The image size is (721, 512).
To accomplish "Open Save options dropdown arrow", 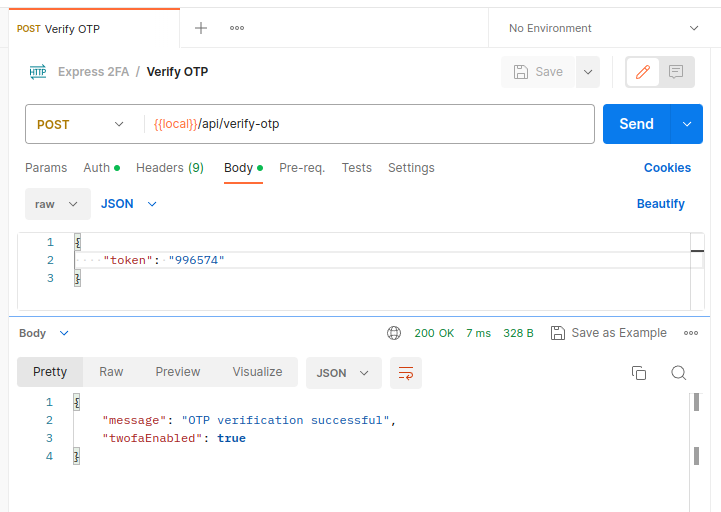I will pyautogui.click(x=588, y=72).
